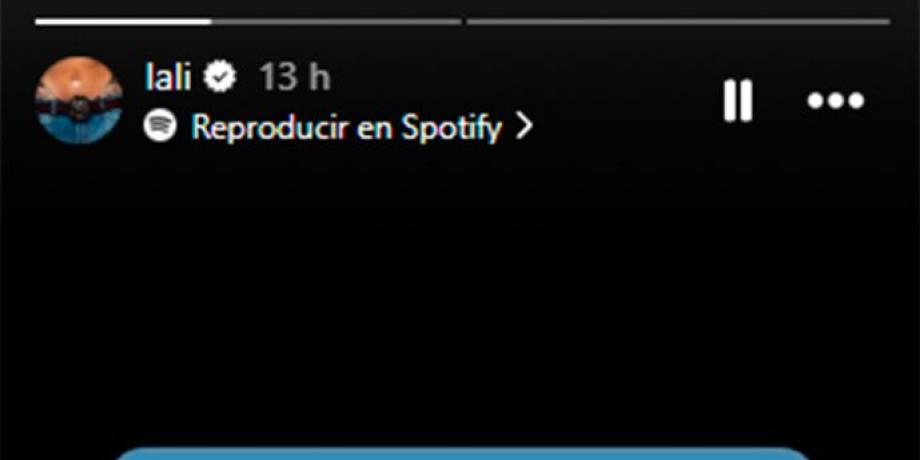
Task: Play this story's song on Spotify
Action: (347, 127)
